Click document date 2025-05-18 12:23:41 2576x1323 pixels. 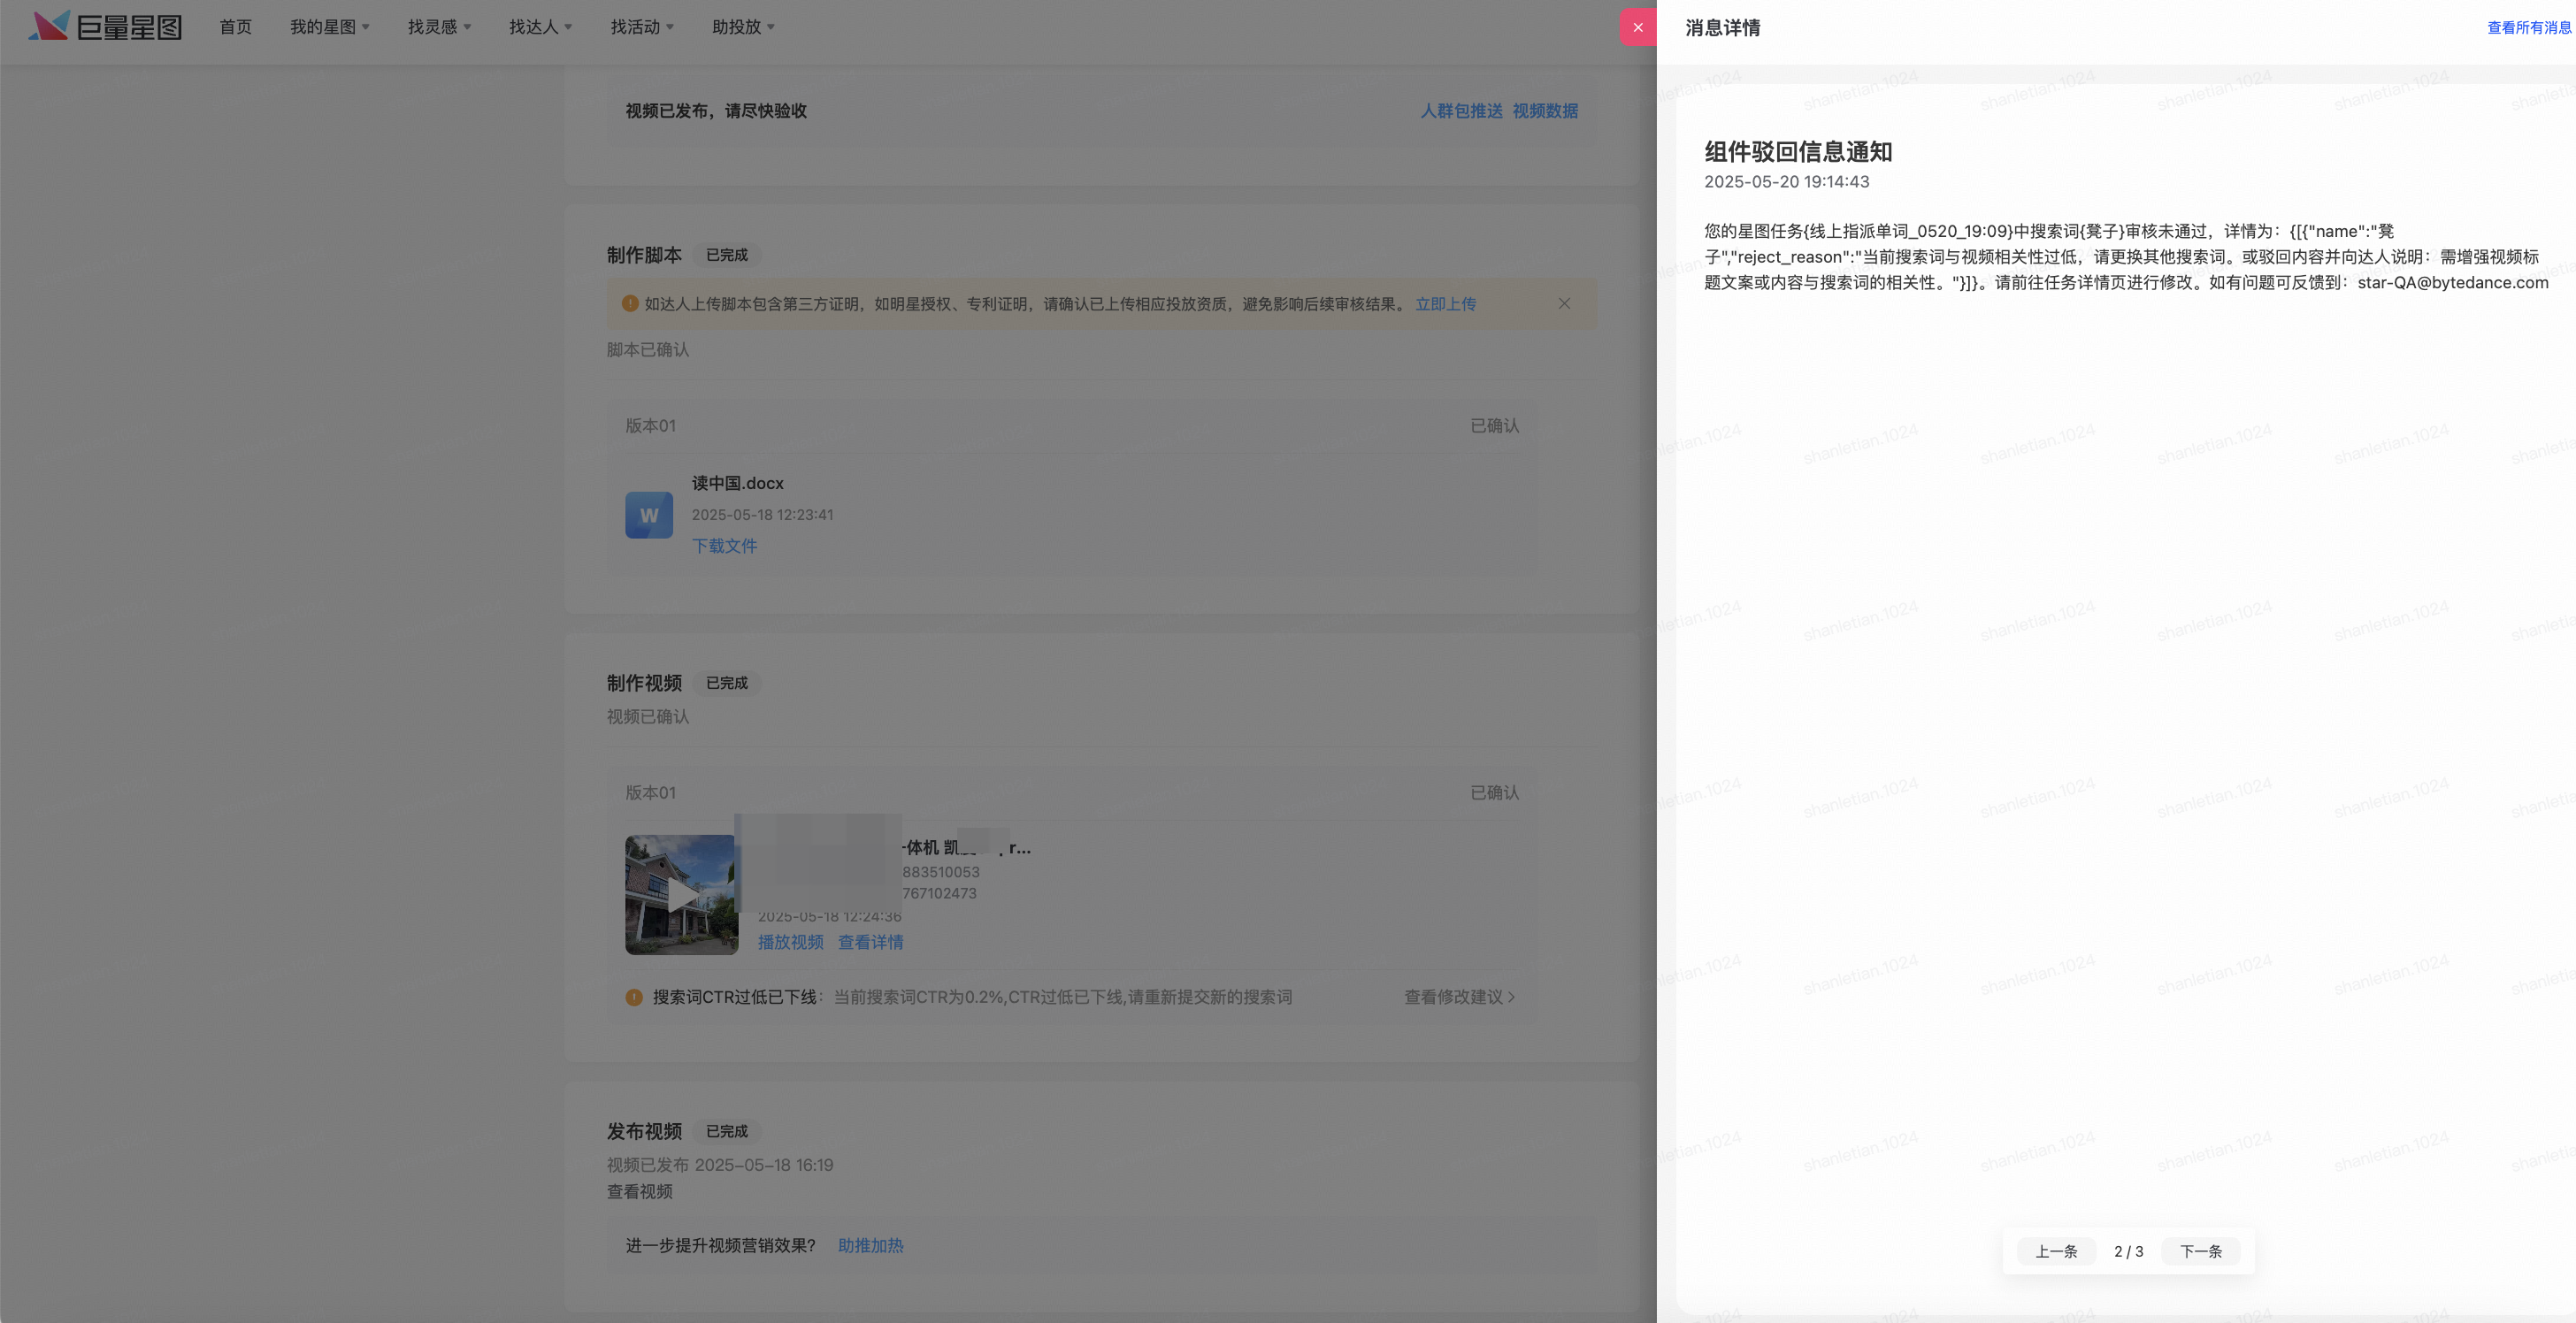pos(763,515)
